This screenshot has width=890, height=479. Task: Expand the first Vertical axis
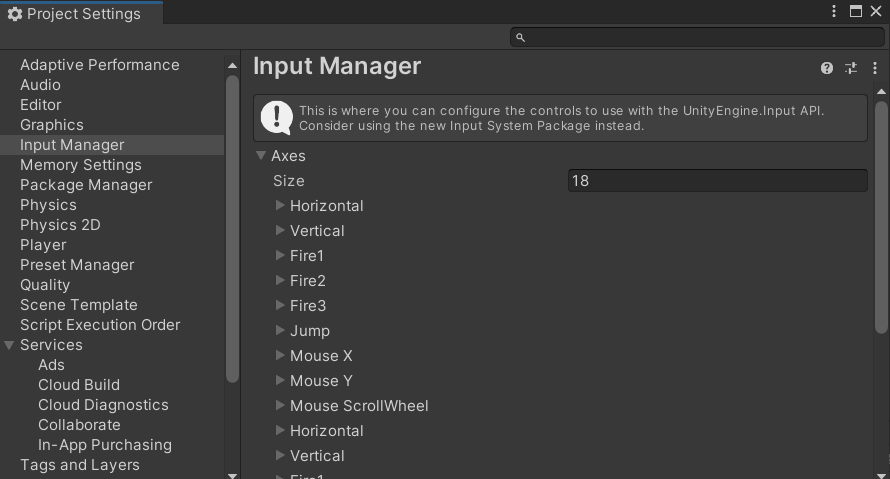(280, 230)
